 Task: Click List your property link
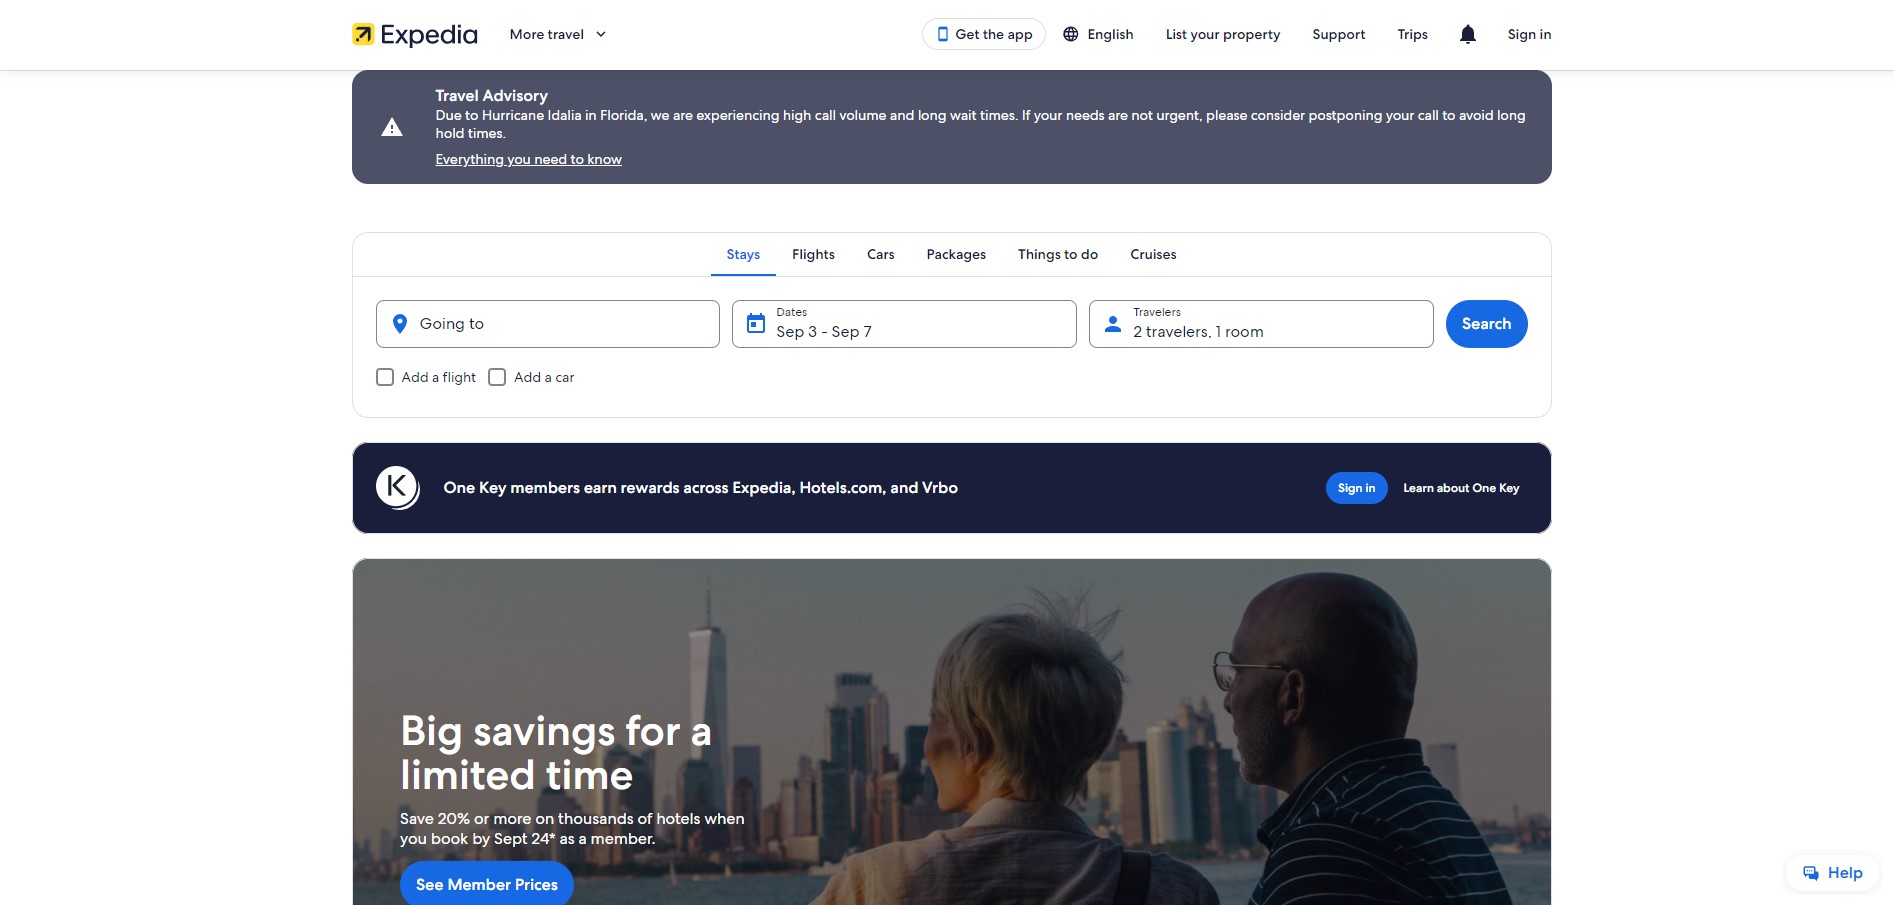coord(1223,34)
